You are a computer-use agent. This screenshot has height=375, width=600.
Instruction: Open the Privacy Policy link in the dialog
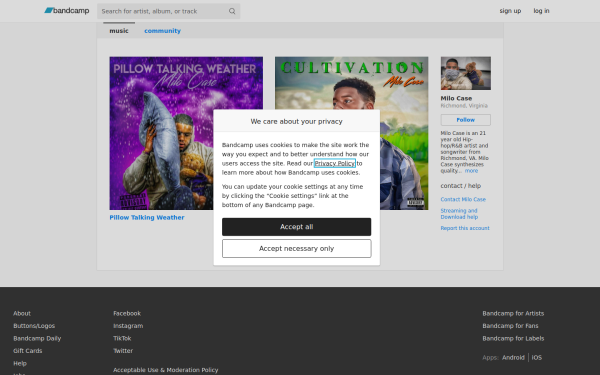[x=335, y=163]
